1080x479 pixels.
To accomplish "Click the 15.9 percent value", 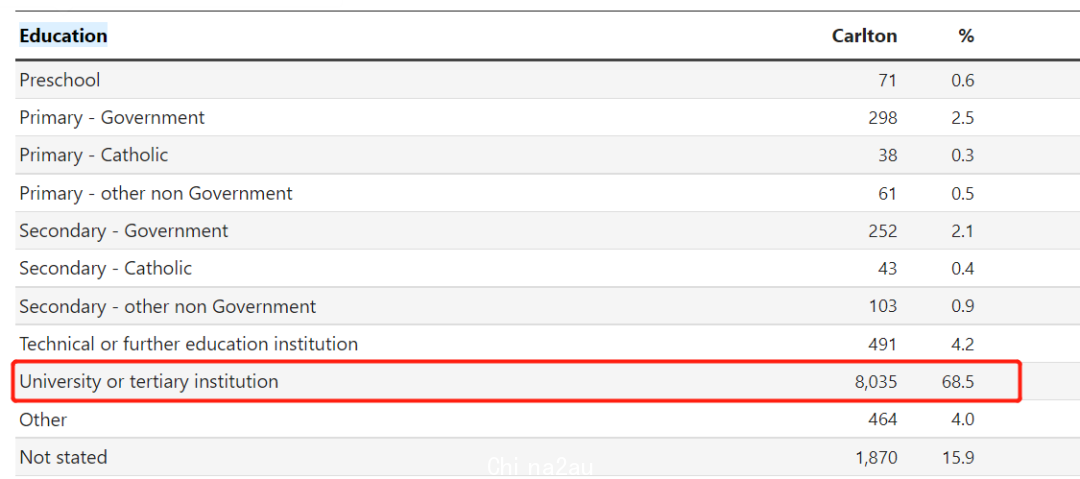I will [x=959, y=457].
